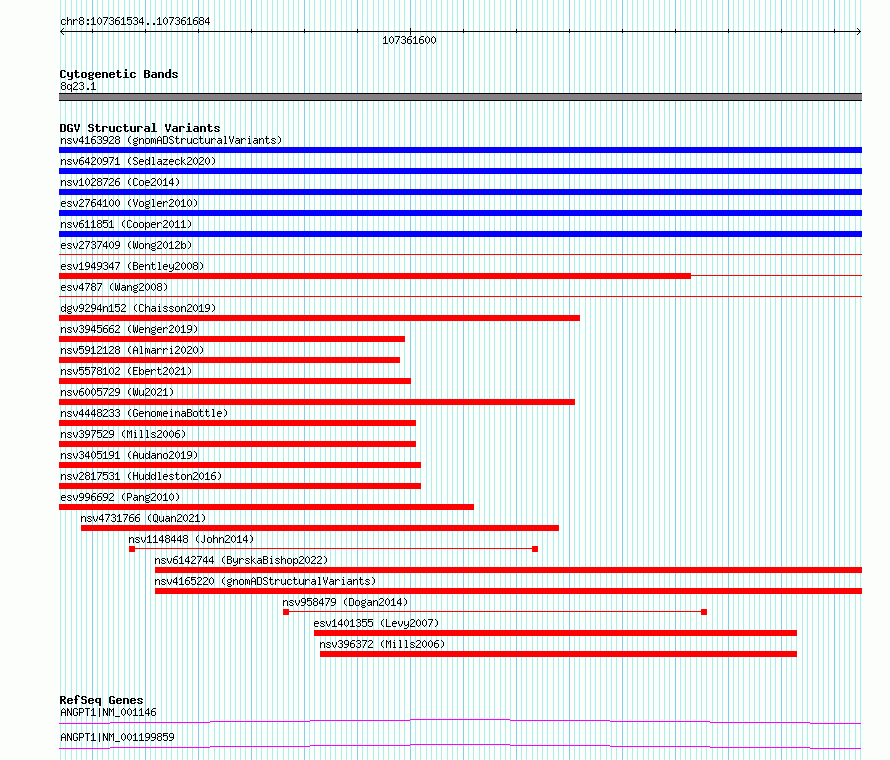The width and height of the screenshot is (890, 760).
Task: Click the red Levy2007 variant bar
Action: (x=556, y=633)
